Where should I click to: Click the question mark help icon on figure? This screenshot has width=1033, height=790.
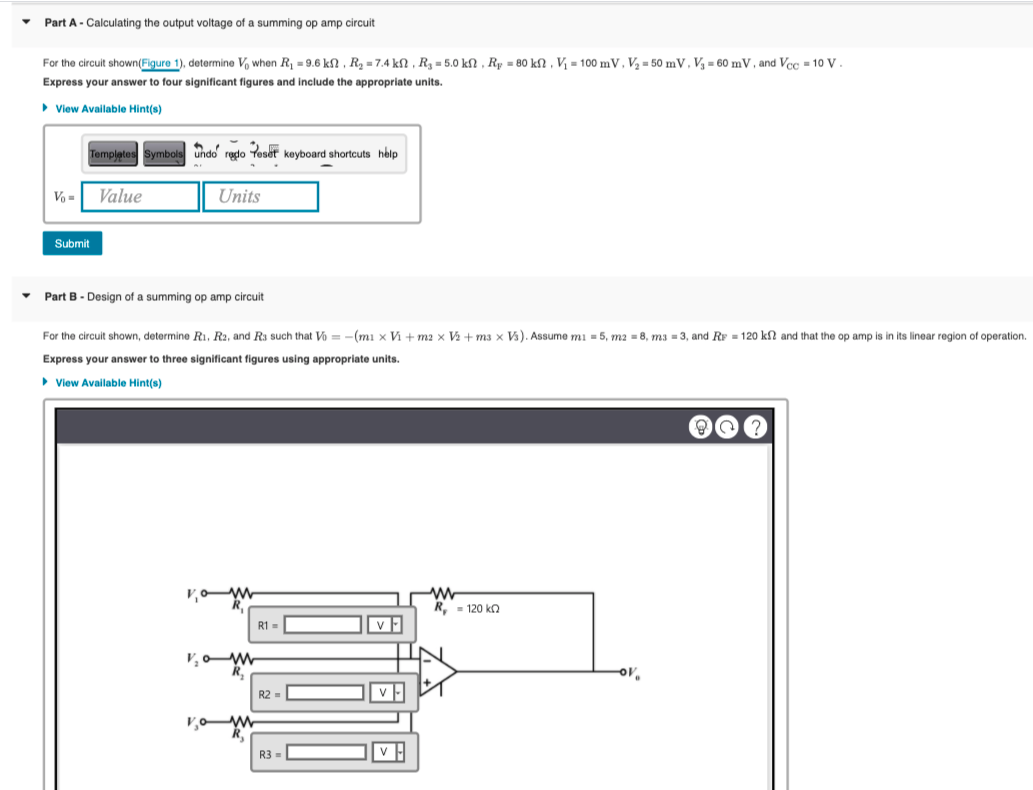coord(756,427)
